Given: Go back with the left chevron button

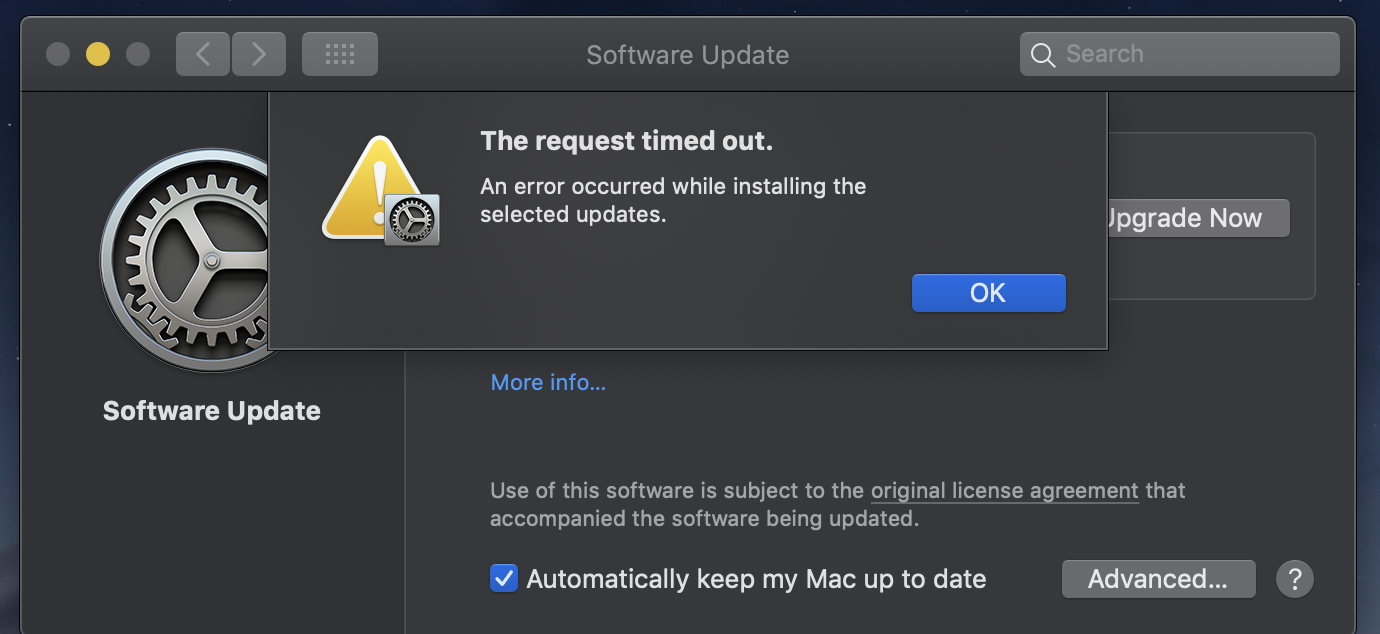Looking at the screenshot, I should coord(203,54).
